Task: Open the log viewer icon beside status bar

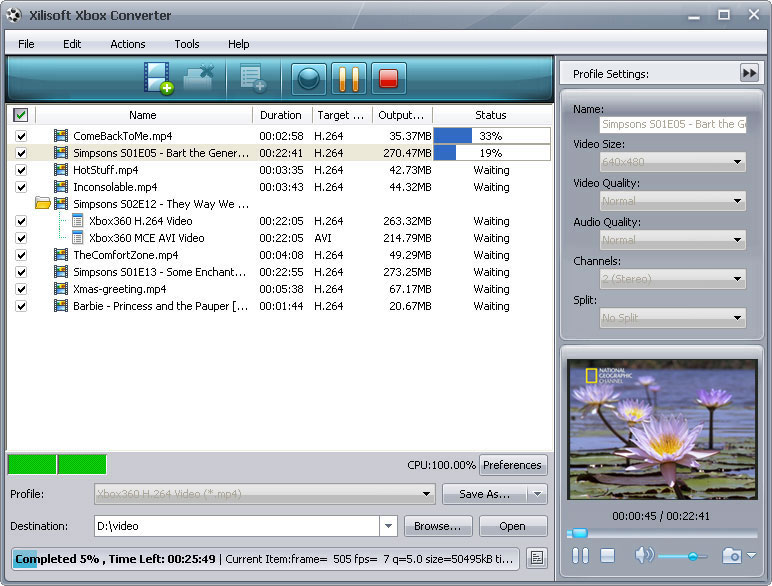Action: tap(537, 558)
